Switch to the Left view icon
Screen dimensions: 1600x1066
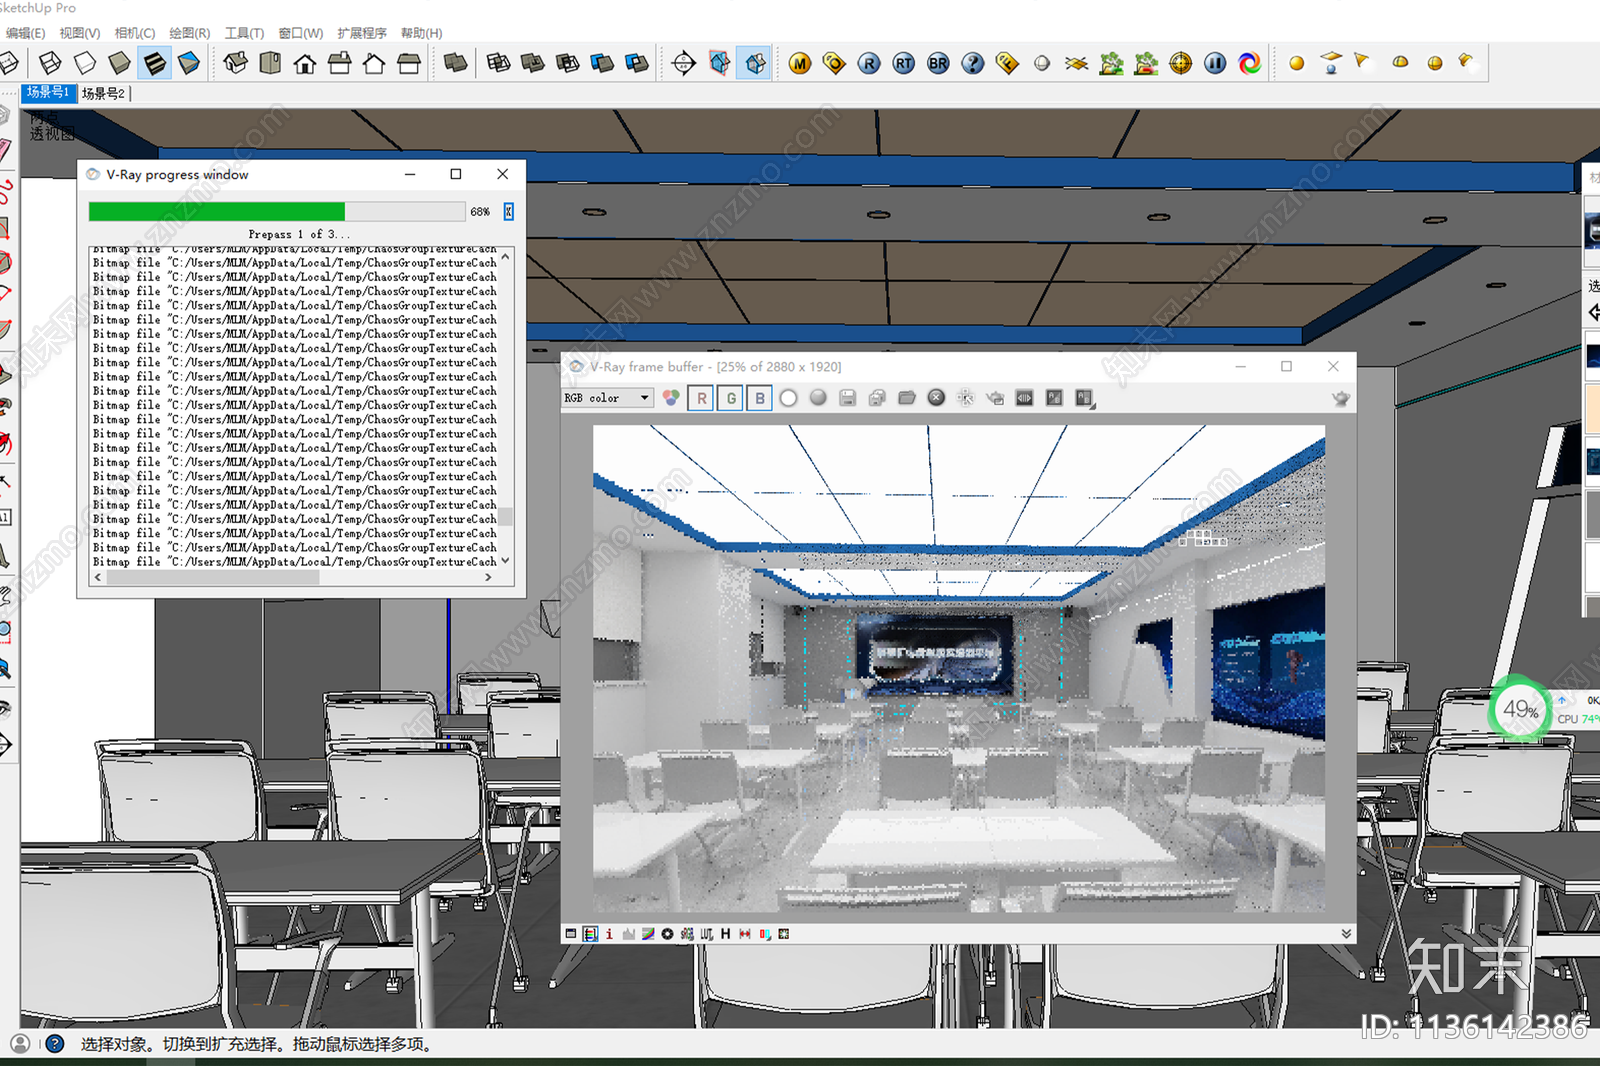pyautogui.click(x=409, y=63)
